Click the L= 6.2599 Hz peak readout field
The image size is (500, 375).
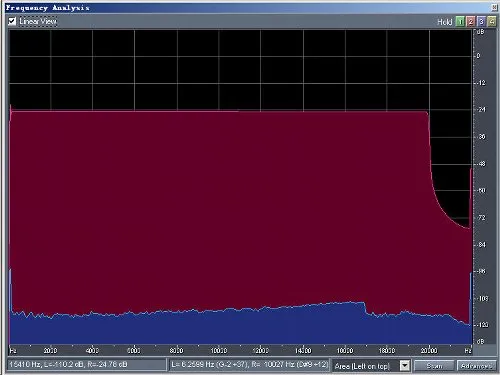point(249,364)
